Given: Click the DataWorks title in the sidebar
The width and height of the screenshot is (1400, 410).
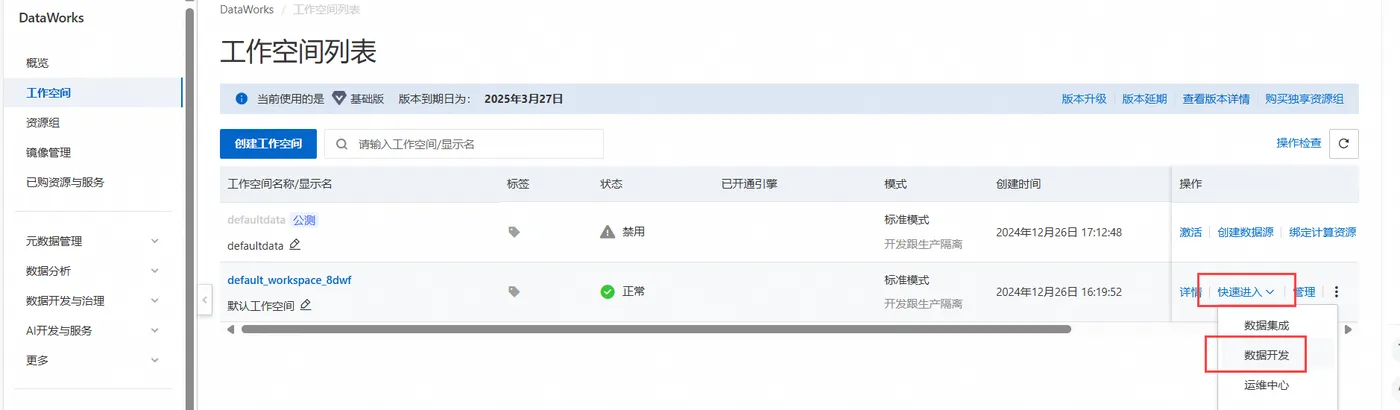Looking at the screenshot, I should click(52, 18).
